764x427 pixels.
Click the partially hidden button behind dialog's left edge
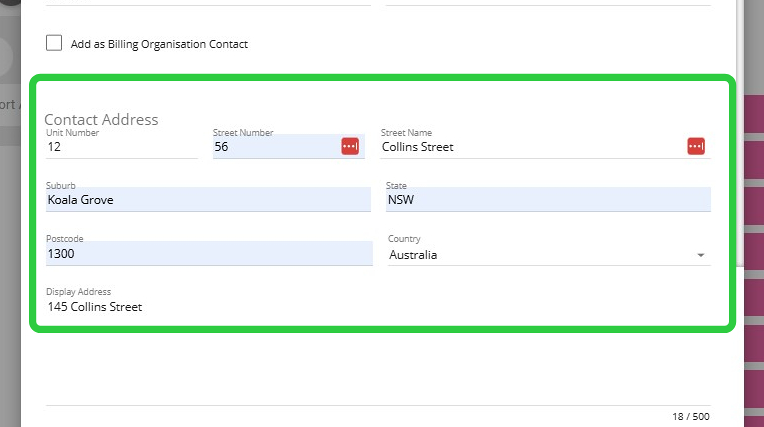coord(10,104)
